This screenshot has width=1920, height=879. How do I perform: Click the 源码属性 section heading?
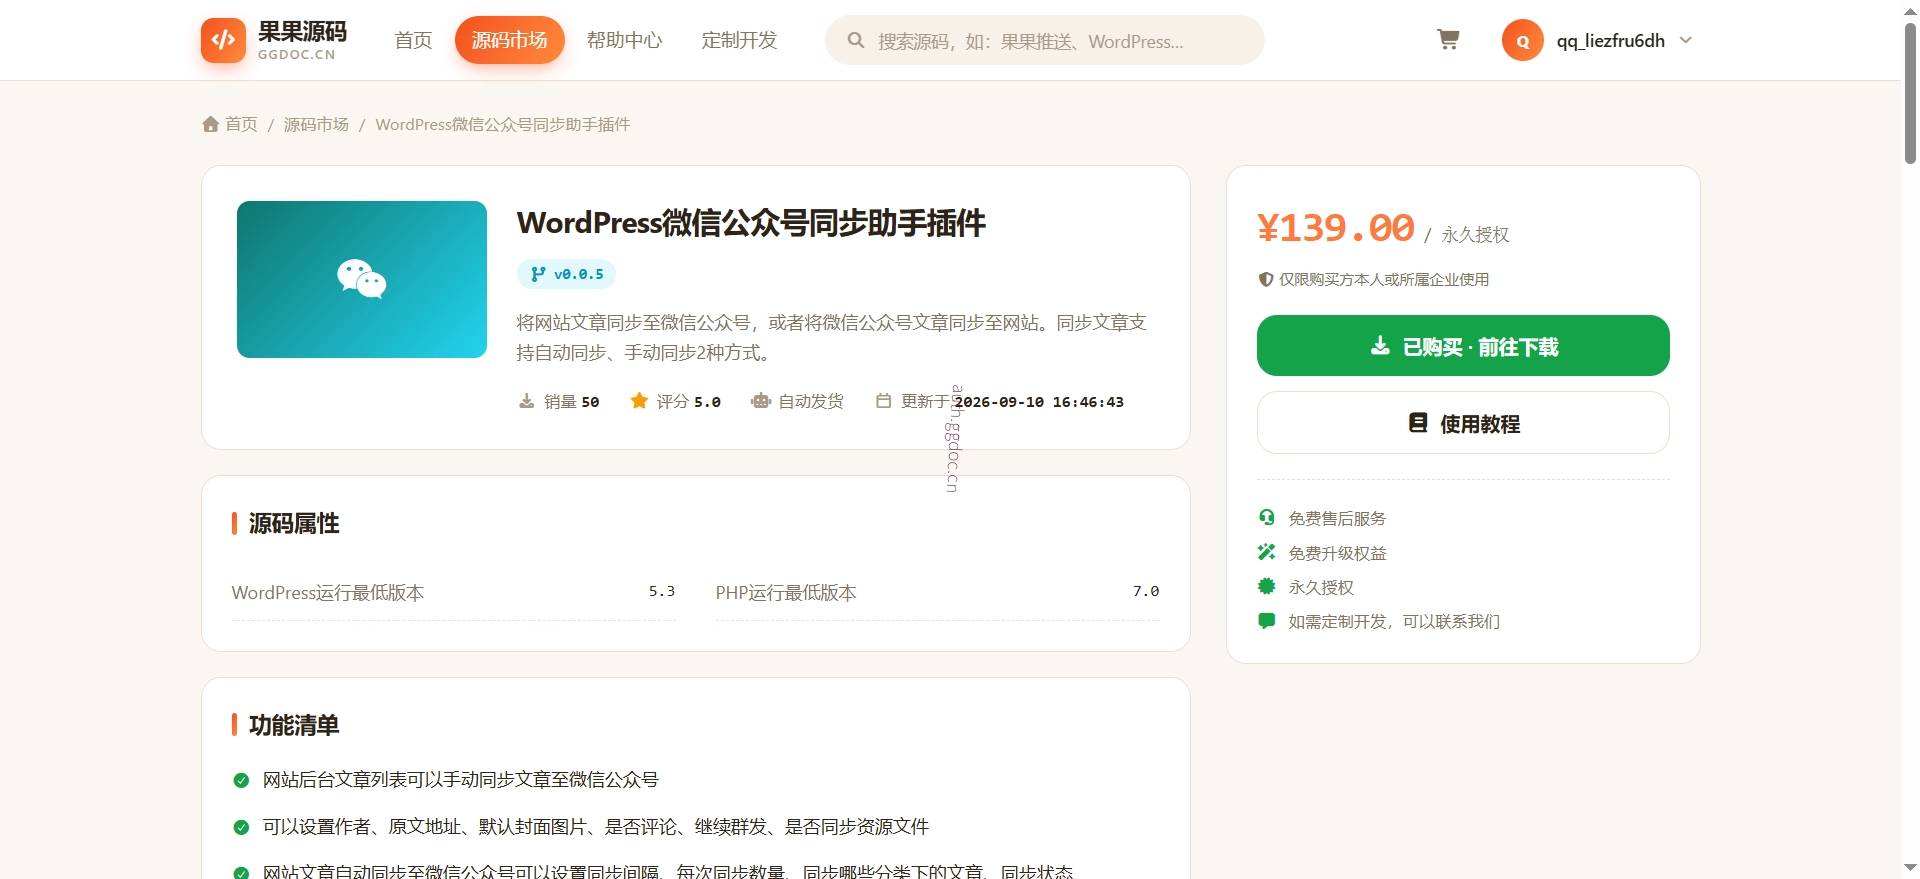tap(294, 523)
